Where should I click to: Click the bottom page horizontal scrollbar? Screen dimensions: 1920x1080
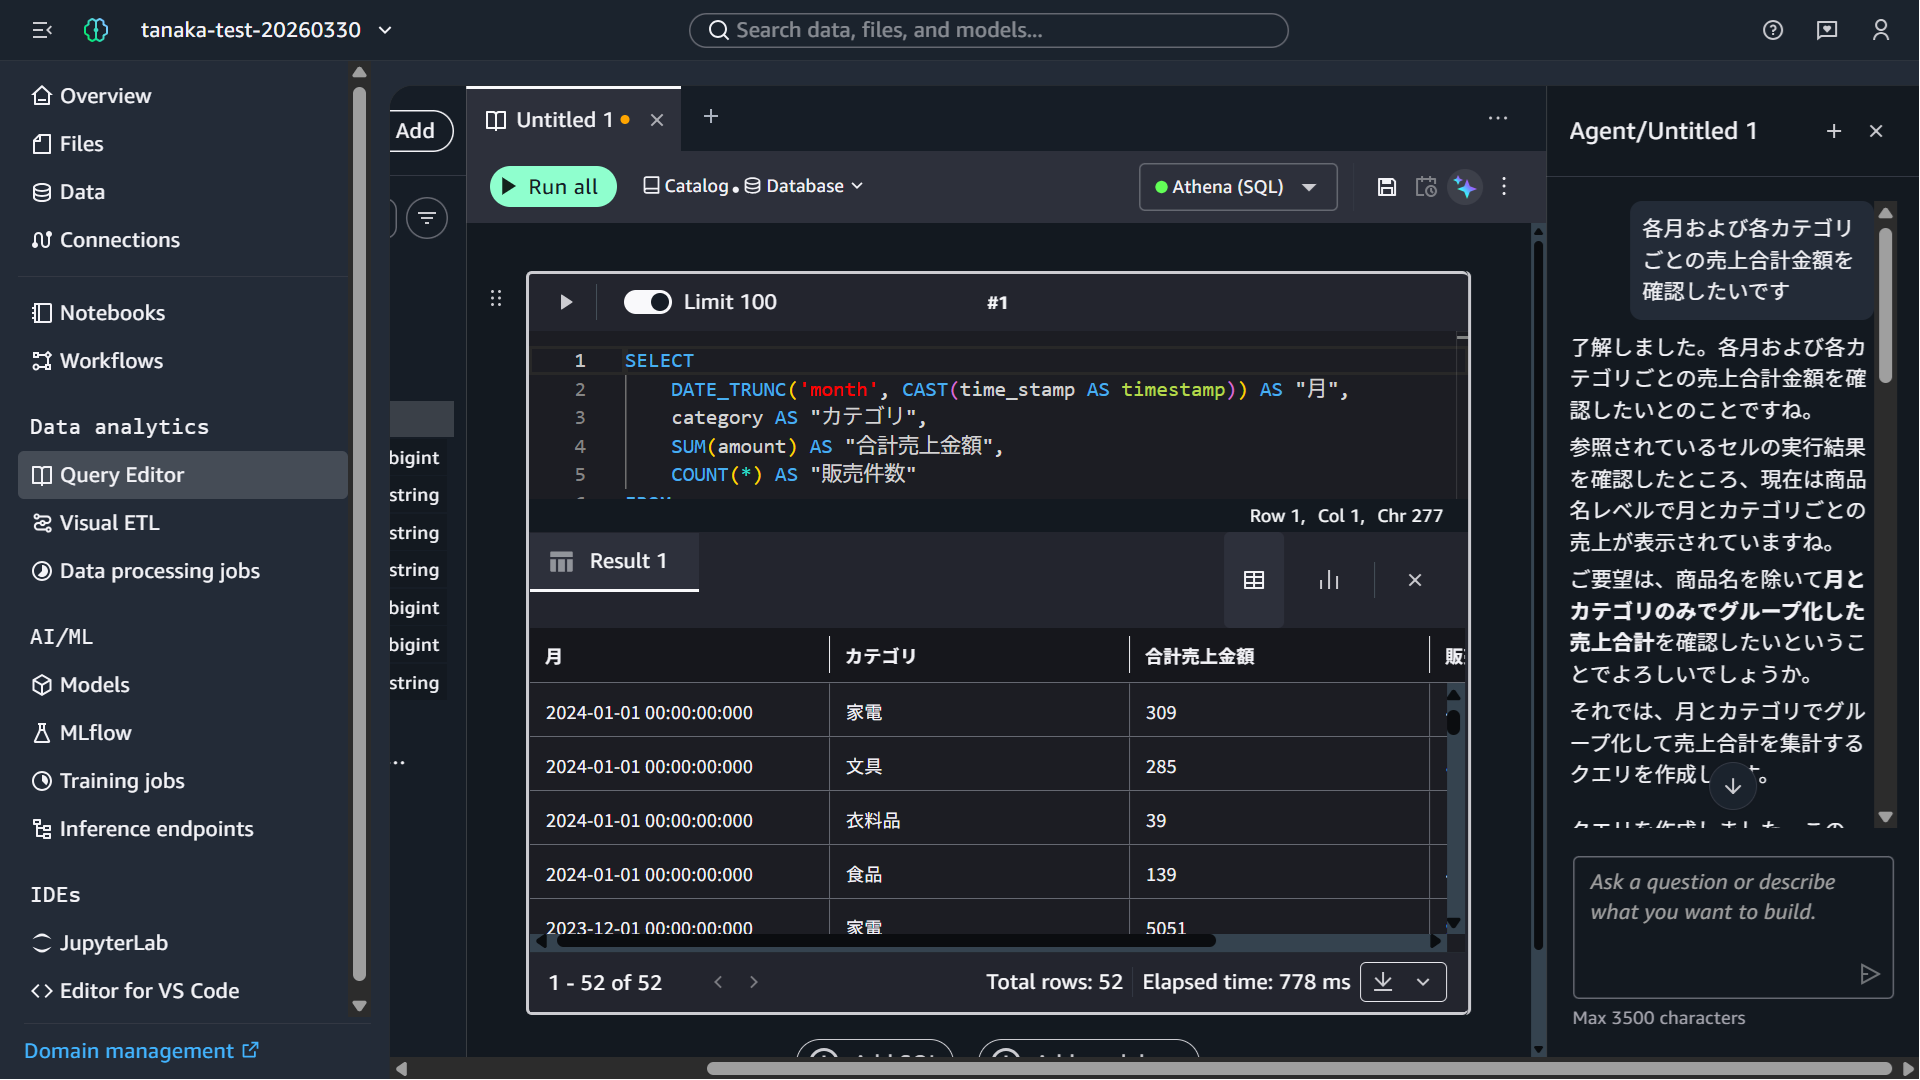(x=1298, y=1068)
